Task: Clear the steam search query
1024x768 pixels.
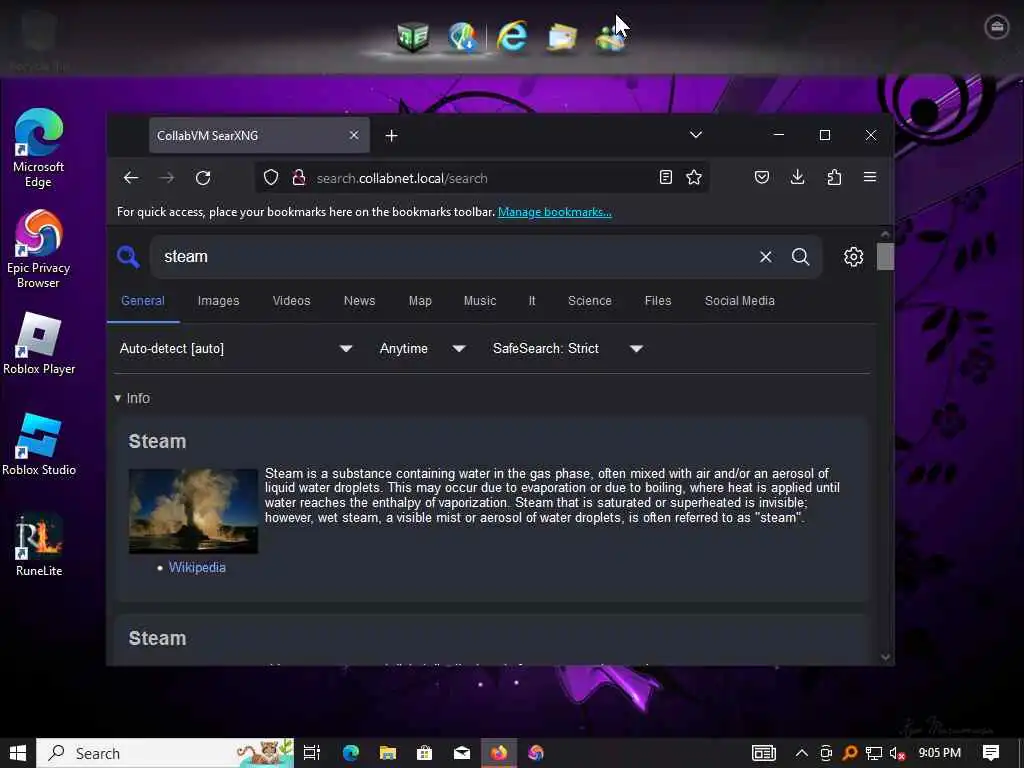Action: (x=765, y=257)
